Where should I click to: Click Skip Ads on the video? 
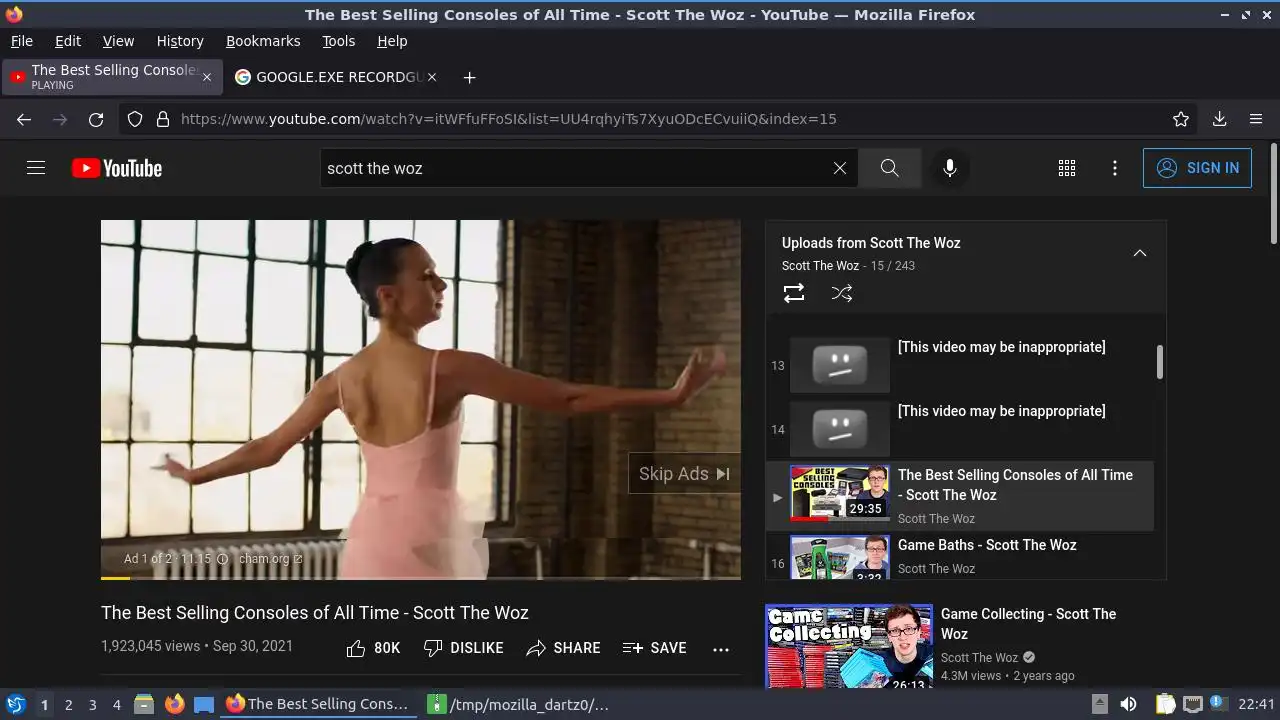coord(684,474)
